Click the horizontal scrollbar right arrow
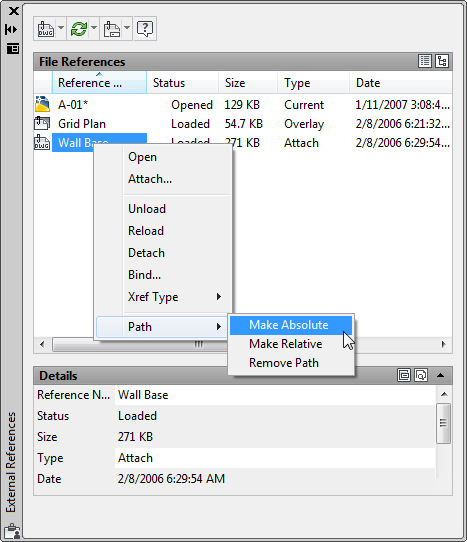This screenshot has height=542, width=467. (x=443, y=344)
